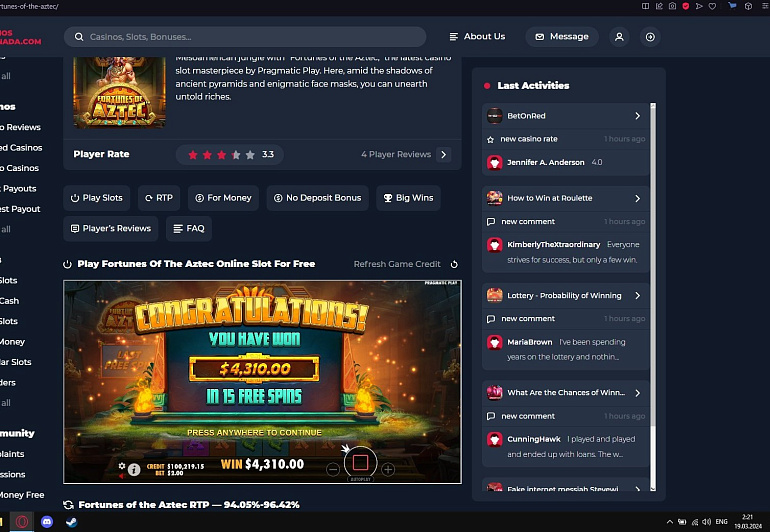770x532 pixels.
Task: Expand the BetOnRed activity
Action: [637, 116]
